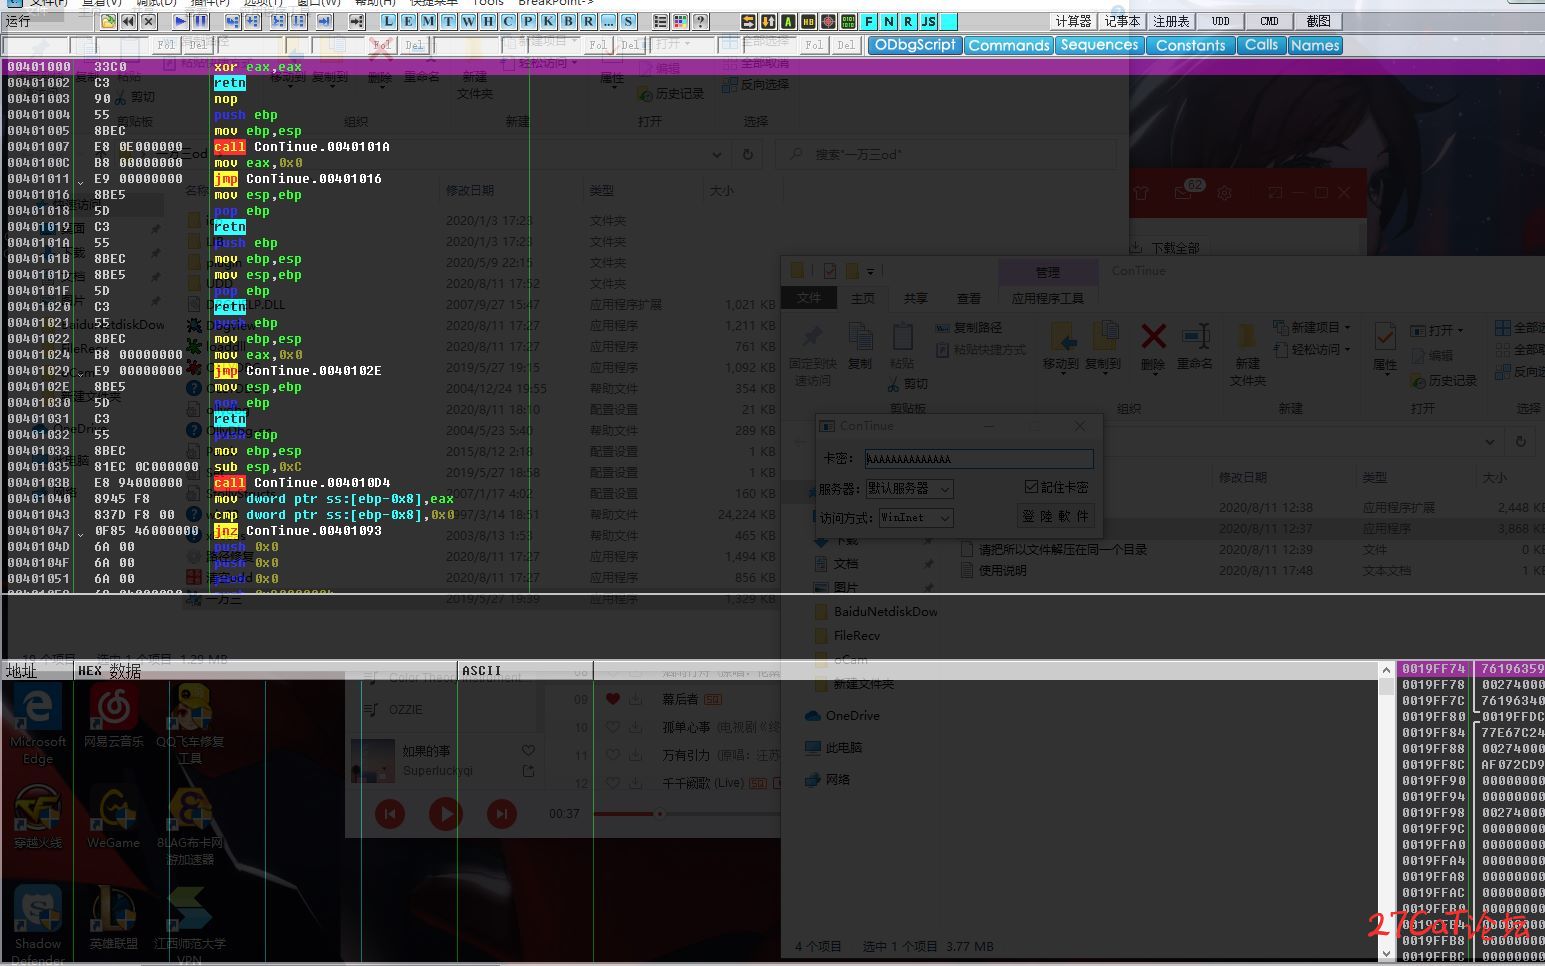Image resolution: width=1545 pixels, height=966 pixels.
Task: Click the JS toolbar icon
Action: (x=928, y=21)
